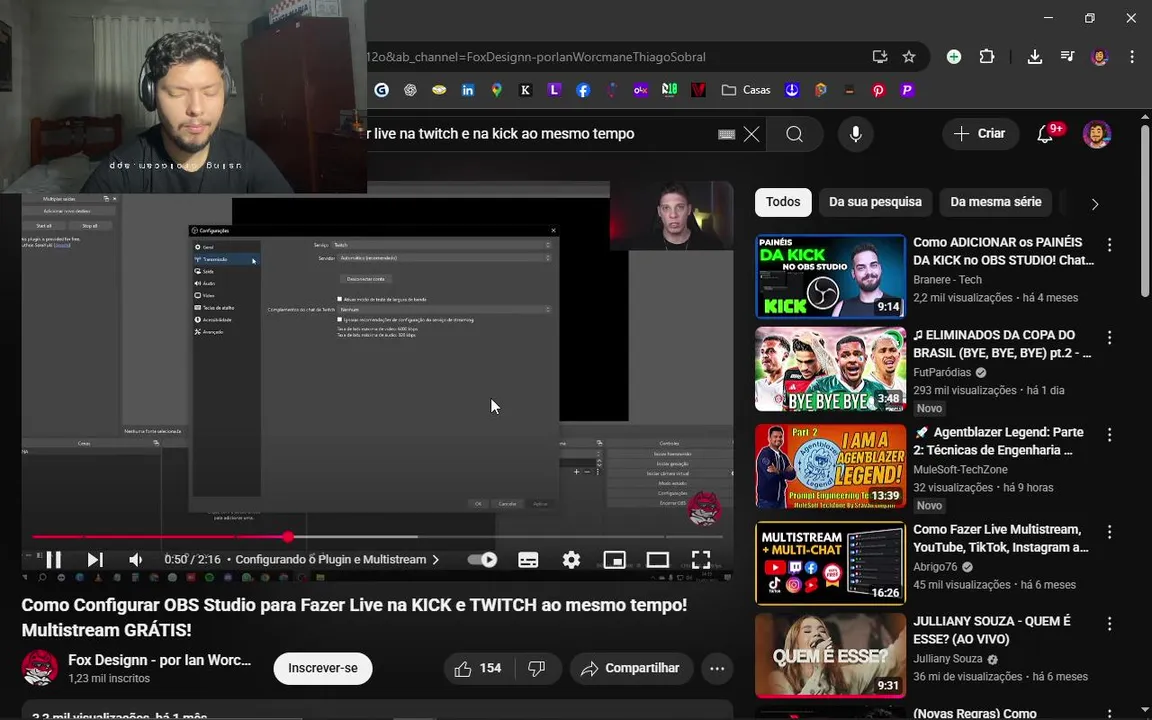Open the OLX bookmark
This screenshot has width=1152, height=720.
tap(640, 90)
